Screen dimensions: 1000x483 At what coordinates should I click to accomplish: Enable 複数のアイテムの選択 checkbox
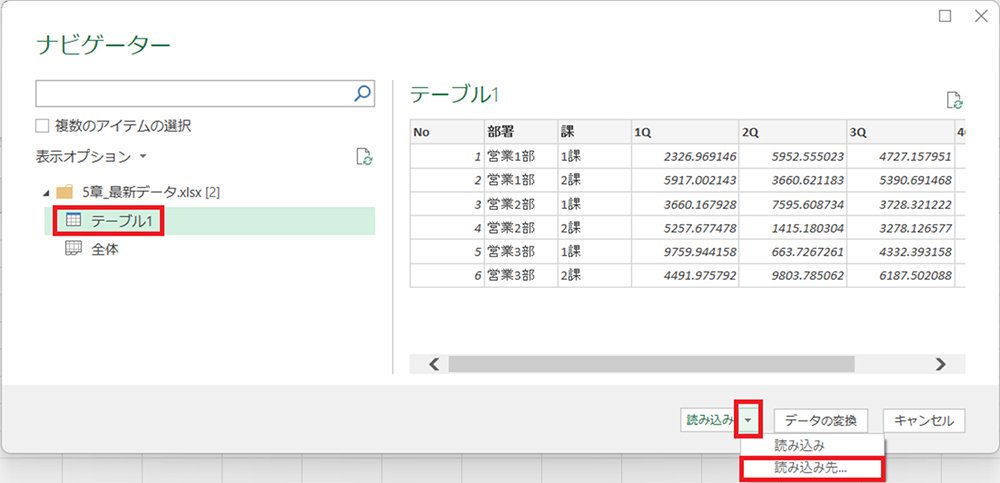(42, 126)
